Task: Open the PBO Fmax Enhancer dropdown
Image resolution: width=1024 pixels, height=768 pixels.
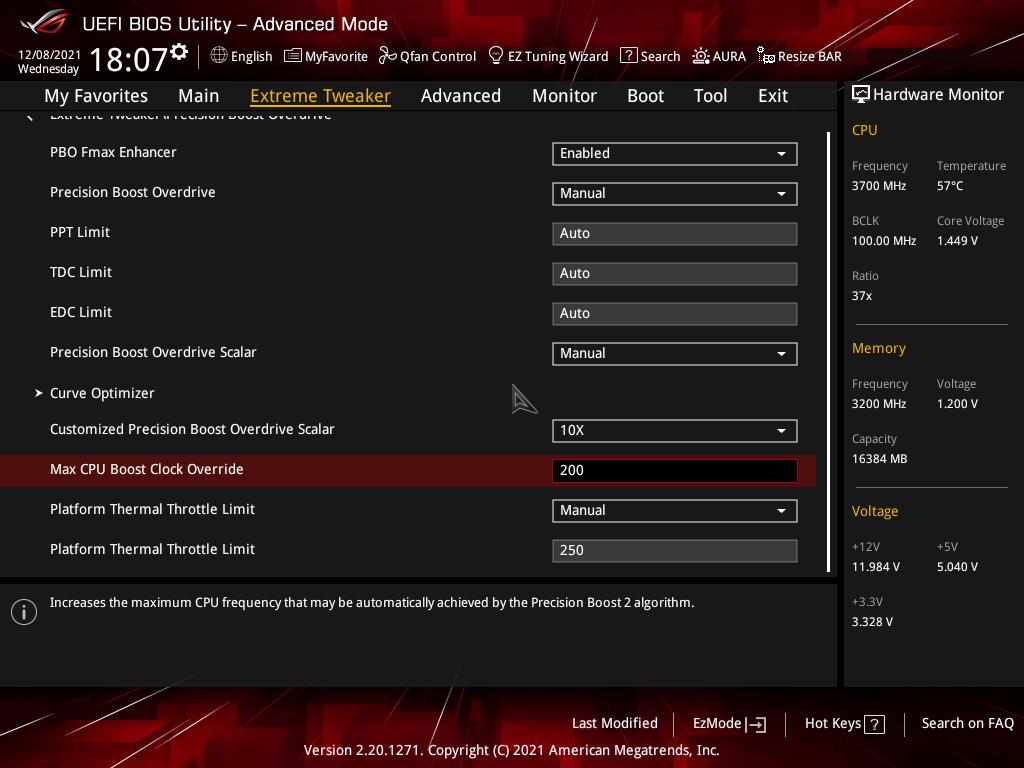Action: click(x=674, y=154)
